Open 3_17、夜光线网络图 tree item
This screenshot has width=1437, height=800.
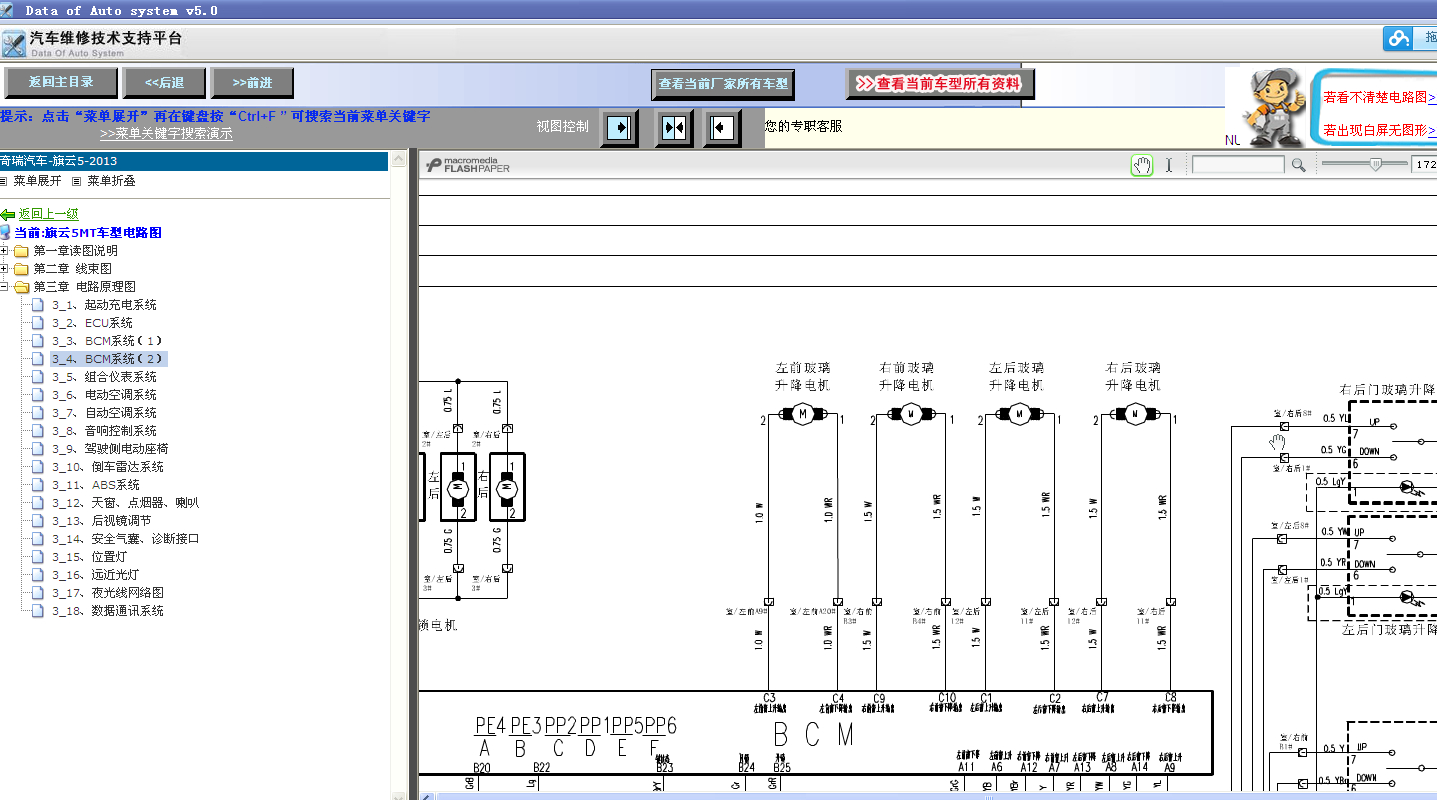pos(108,593)
